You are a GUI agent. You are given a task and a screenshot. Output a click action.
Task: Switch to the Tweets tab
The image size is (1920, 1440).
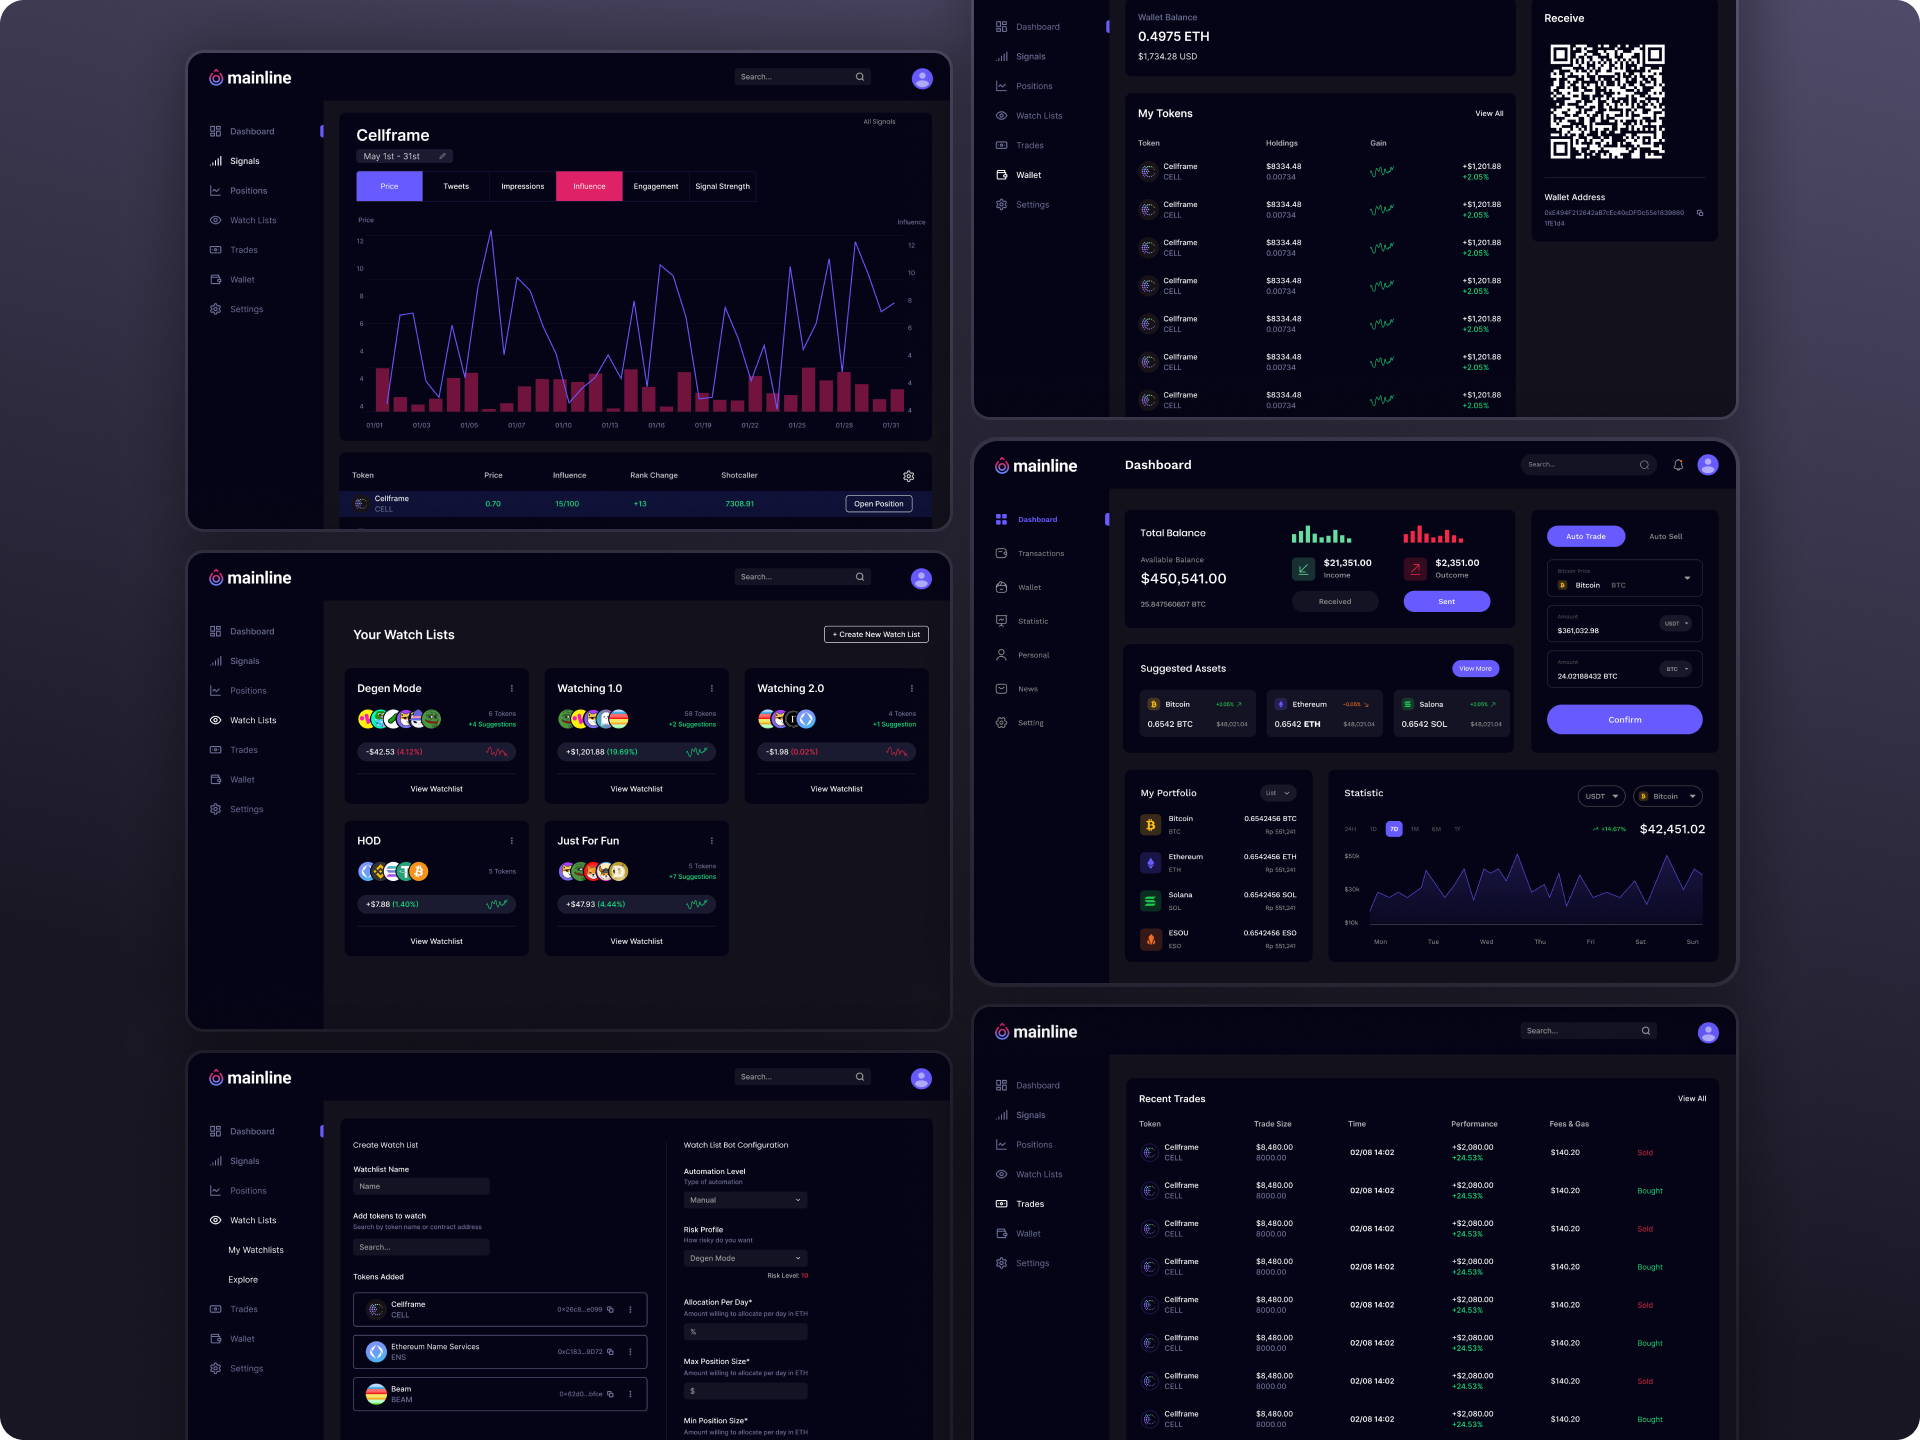456,186
